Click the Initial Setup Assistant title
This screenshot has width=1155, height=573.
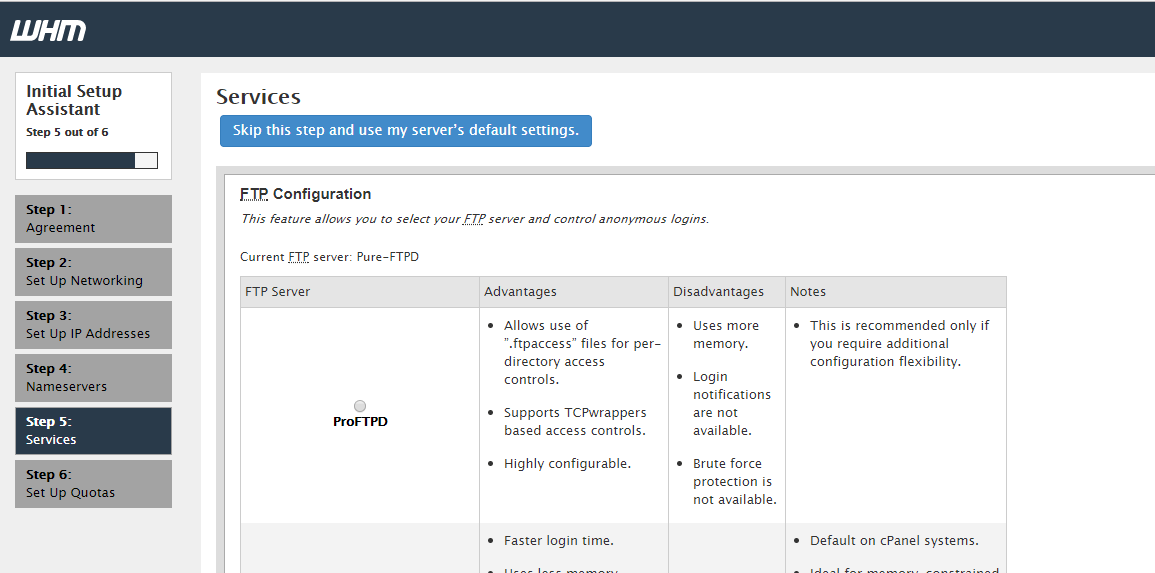tap(74, 100)
